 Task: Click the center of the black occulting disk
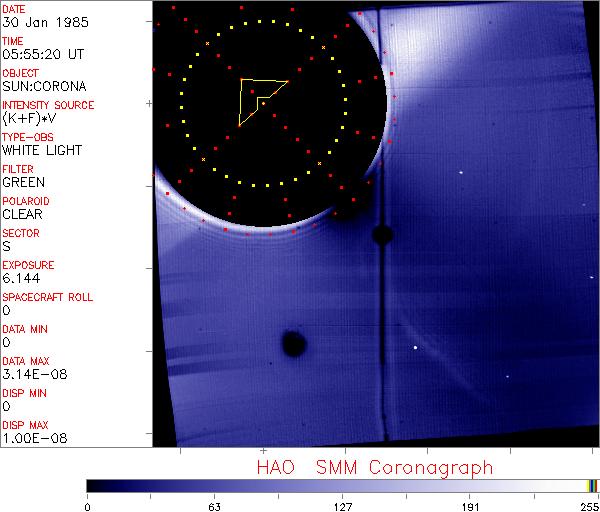(263, 103)
